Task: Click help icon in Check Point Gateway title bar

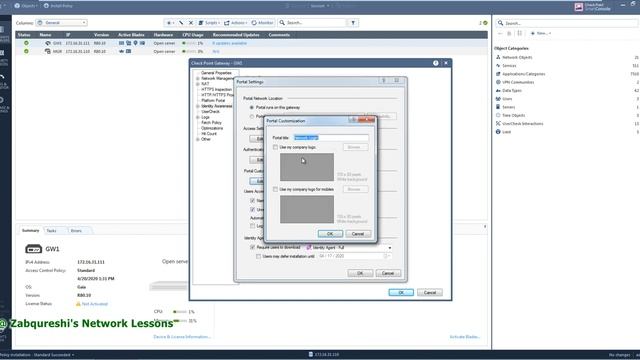Action: tap(436, 63)
